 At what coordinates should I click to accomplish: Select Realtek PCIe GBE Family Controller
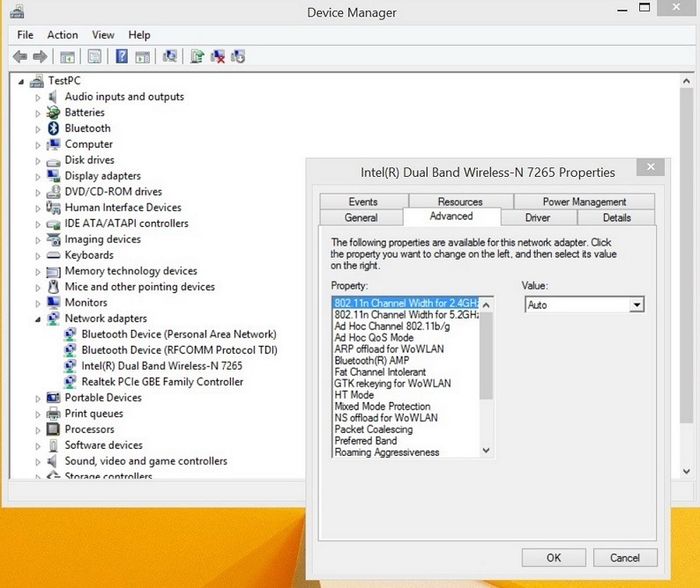(x=162, y=382)
